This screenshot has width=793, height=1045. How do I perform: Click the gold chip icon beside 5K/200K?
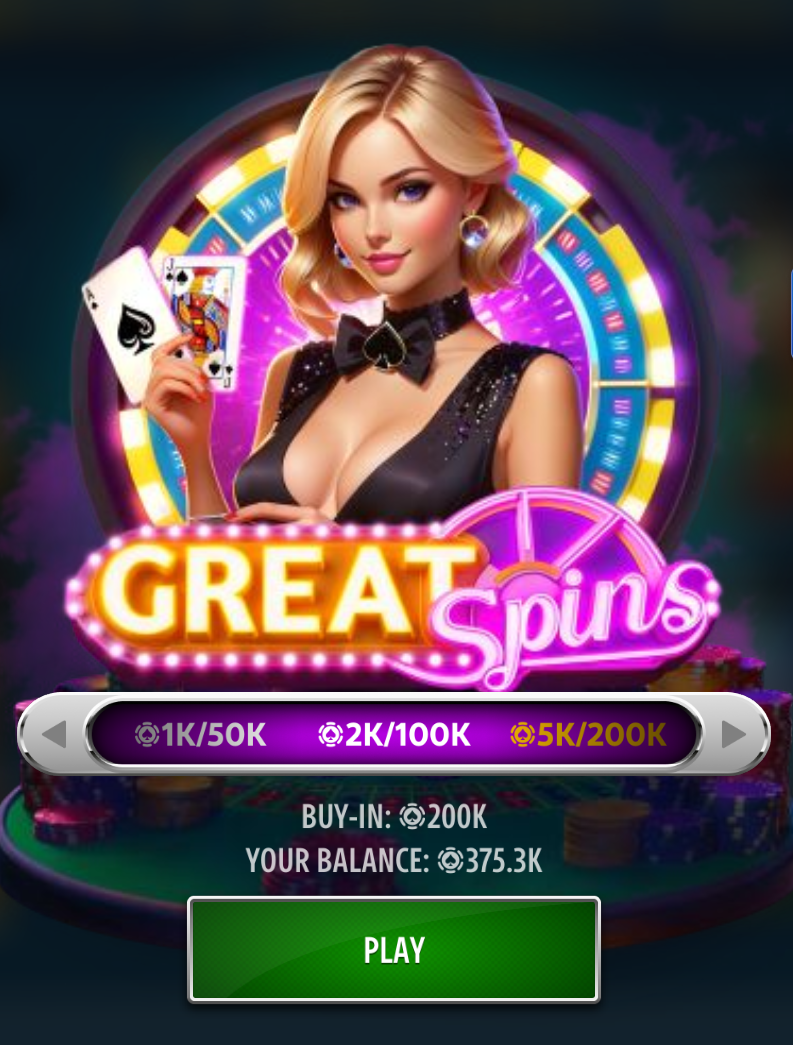coord(522,735)
